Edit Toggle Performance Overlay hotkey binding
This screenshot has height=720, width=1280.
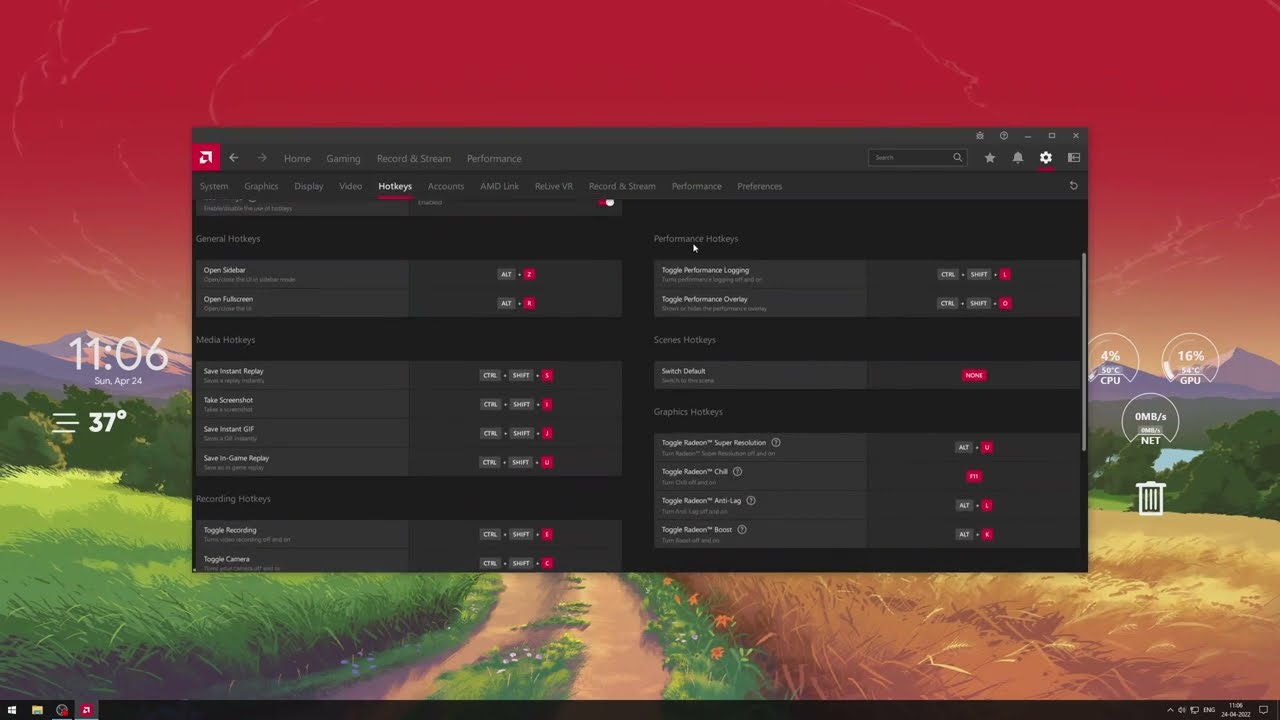pos(974,303)
